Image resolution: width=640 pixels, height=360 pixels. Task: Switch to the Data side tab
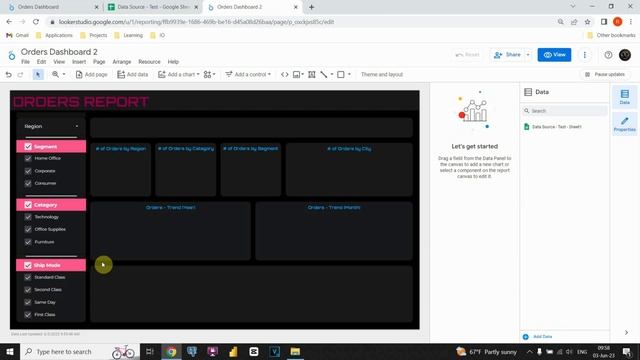[x=624, y=97]
